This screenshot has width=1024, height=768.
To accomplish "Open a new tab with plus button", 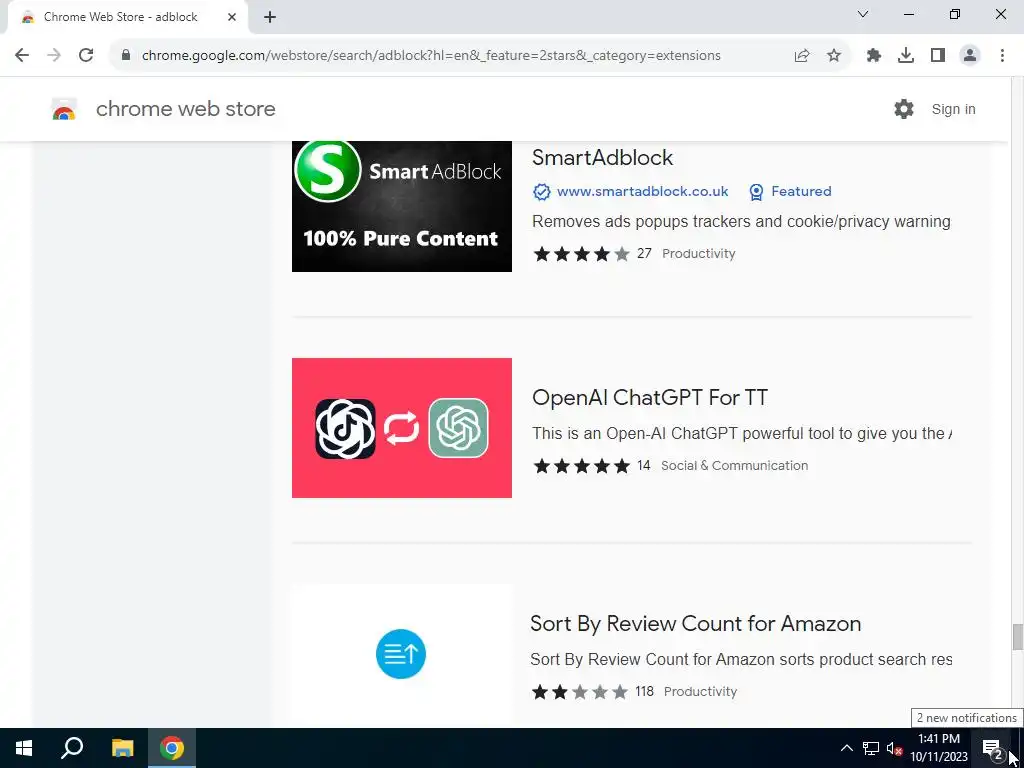I will 270,17.
